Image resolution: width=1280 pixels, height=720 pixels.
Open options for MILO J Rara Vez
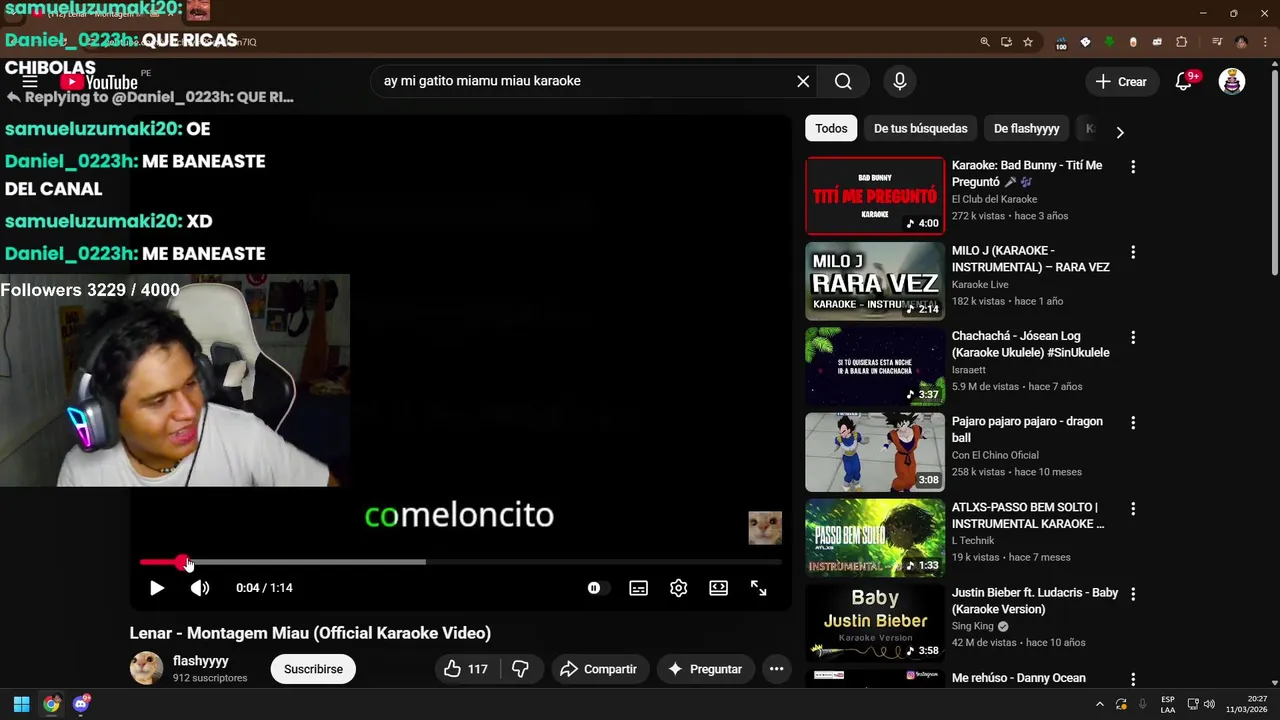(x=1133, y=252)
